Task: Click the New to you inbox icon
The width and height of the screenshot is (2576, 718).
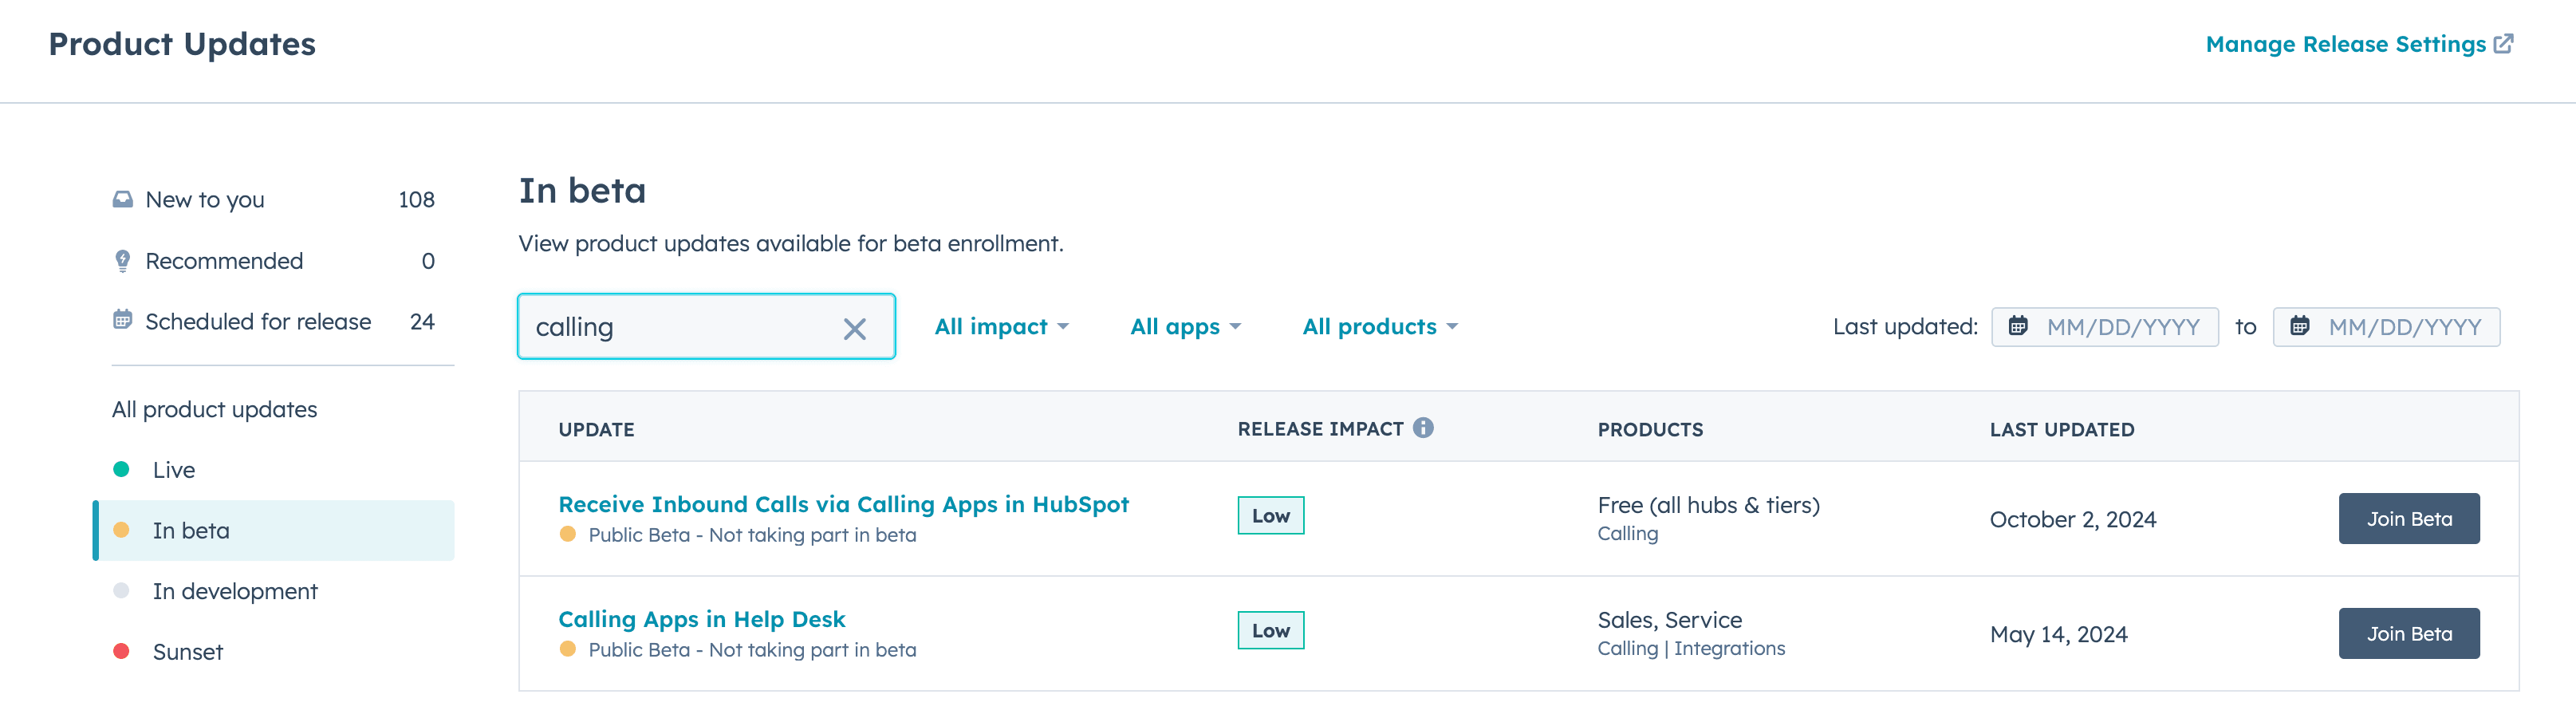Action: [123, 199]
